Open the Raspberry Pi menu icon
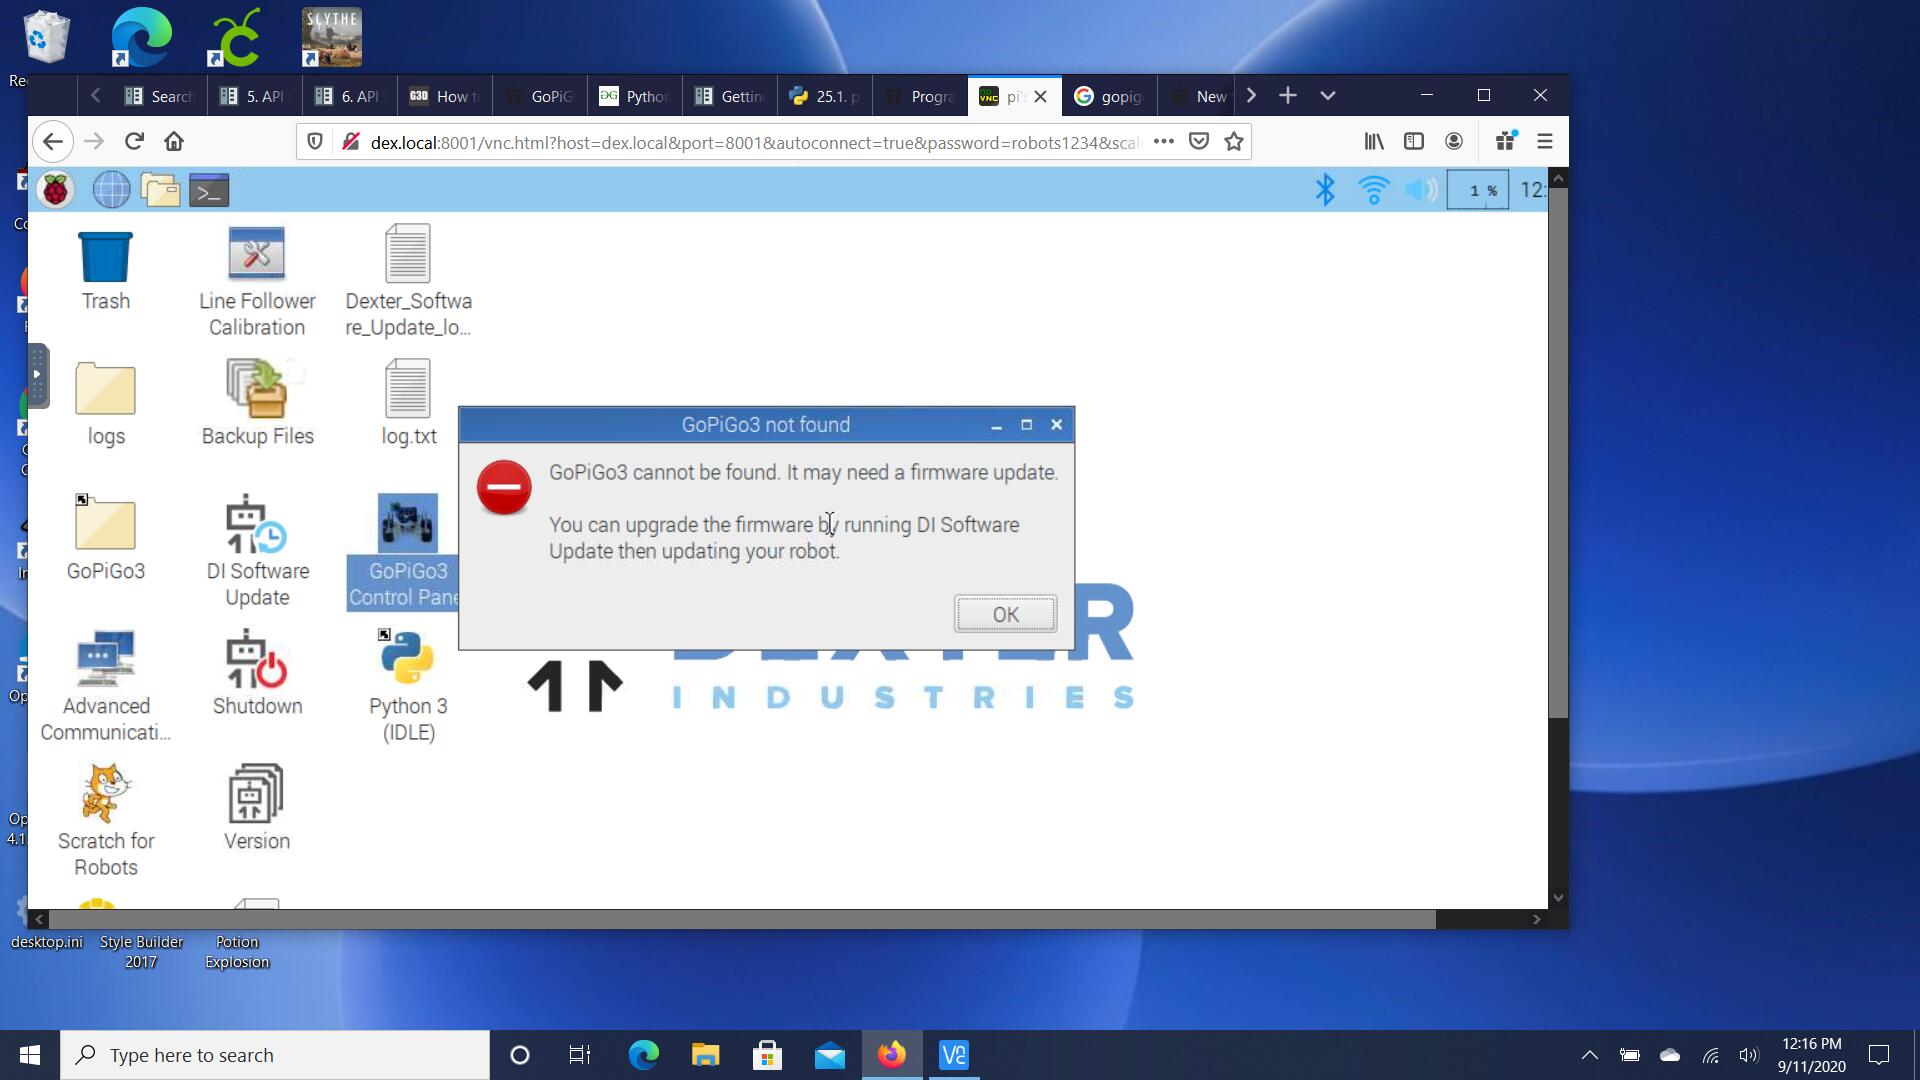This screenshot has height=1080, width=1920. click(x=56, y=190)
